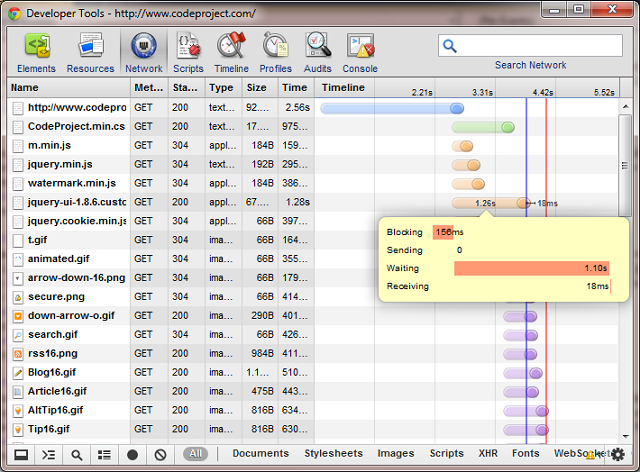Screen dimensions: 640x472
Task: Clear the network log
Action: tap(160, 454)
